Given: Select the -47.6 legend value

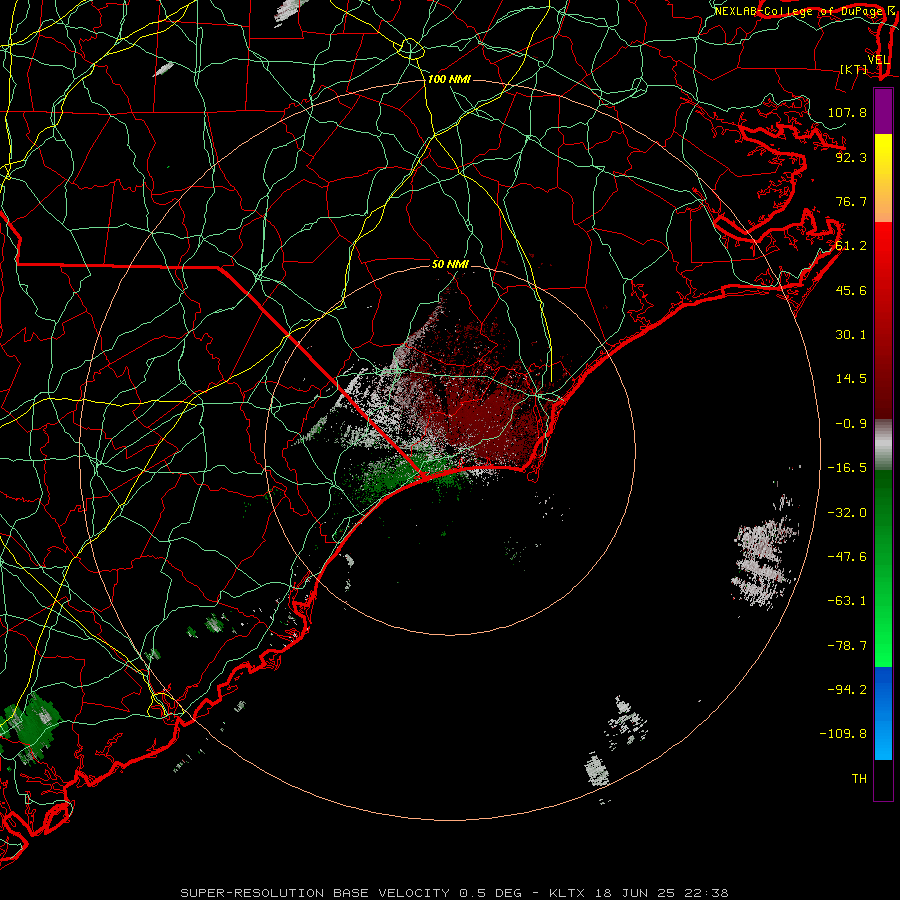Looking at the screenshot, I should [x=847, y=557].
